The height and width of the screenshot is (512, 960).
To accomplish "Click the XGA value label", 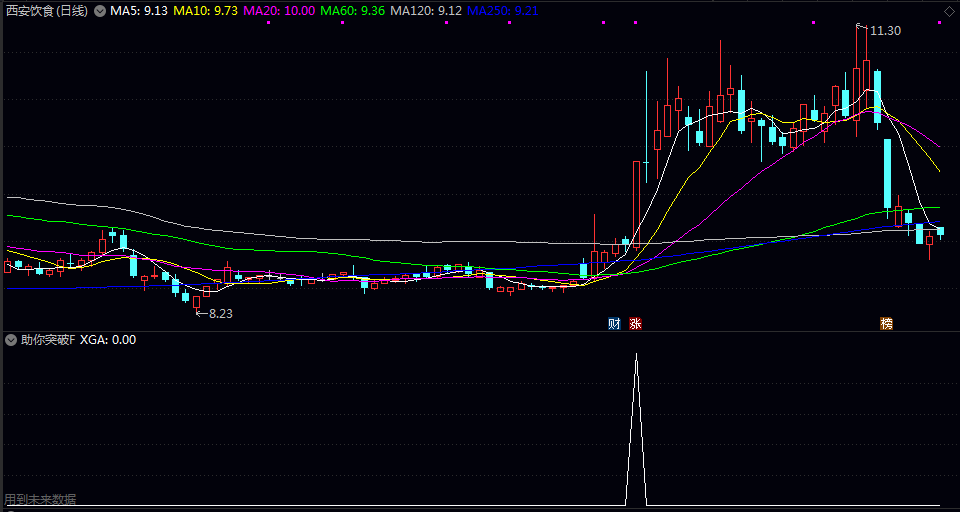I will pyautogui.click(x=108, y=340).
